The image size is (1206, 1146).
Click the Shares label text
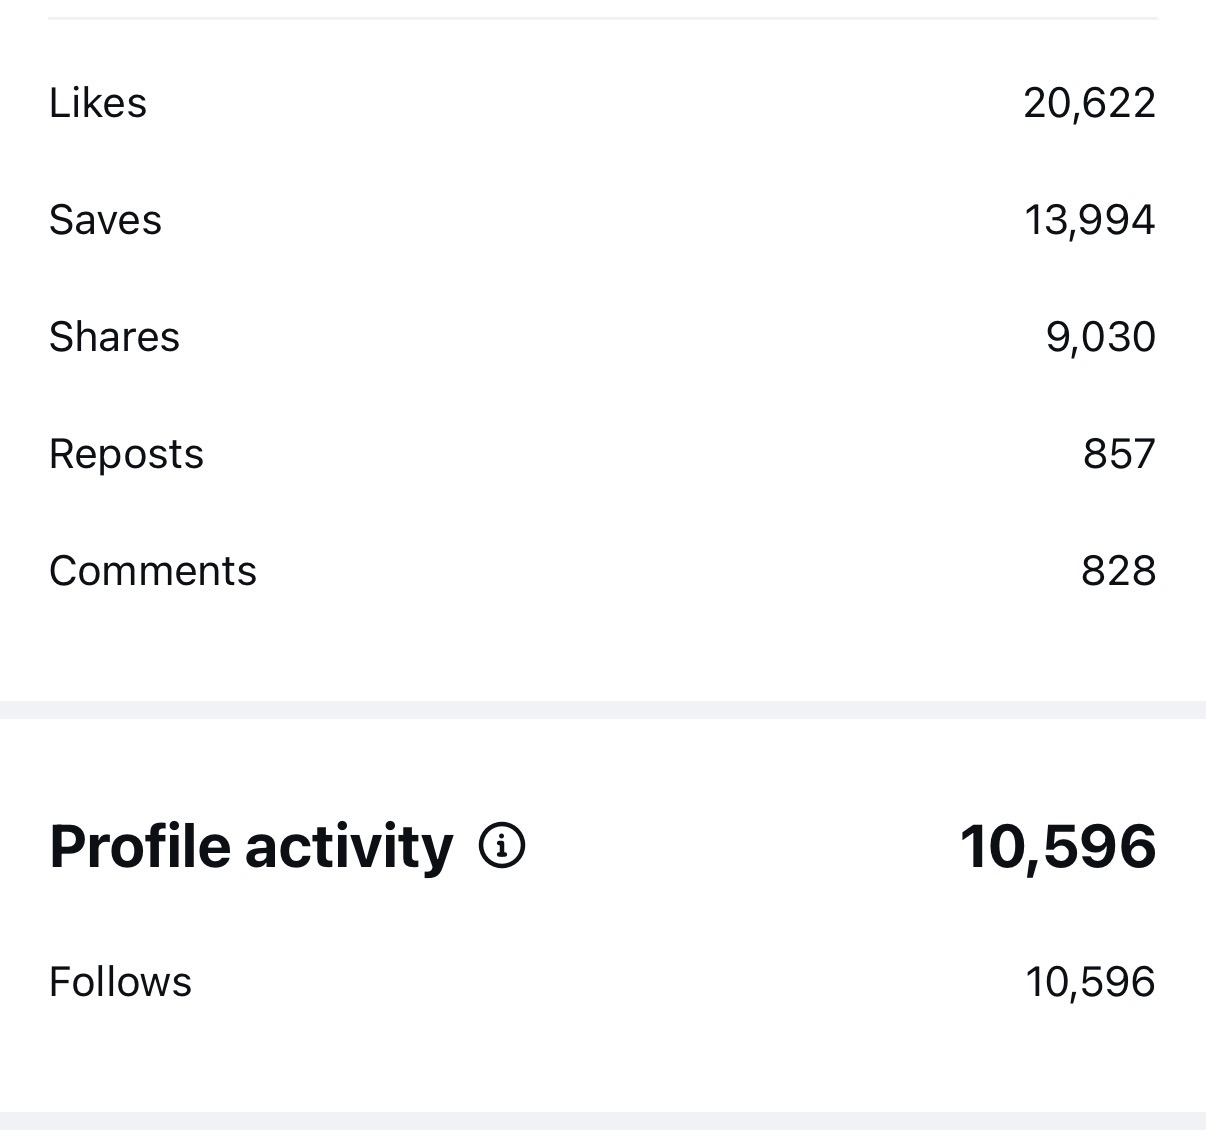pyautogui.click(x=114, y=336)
